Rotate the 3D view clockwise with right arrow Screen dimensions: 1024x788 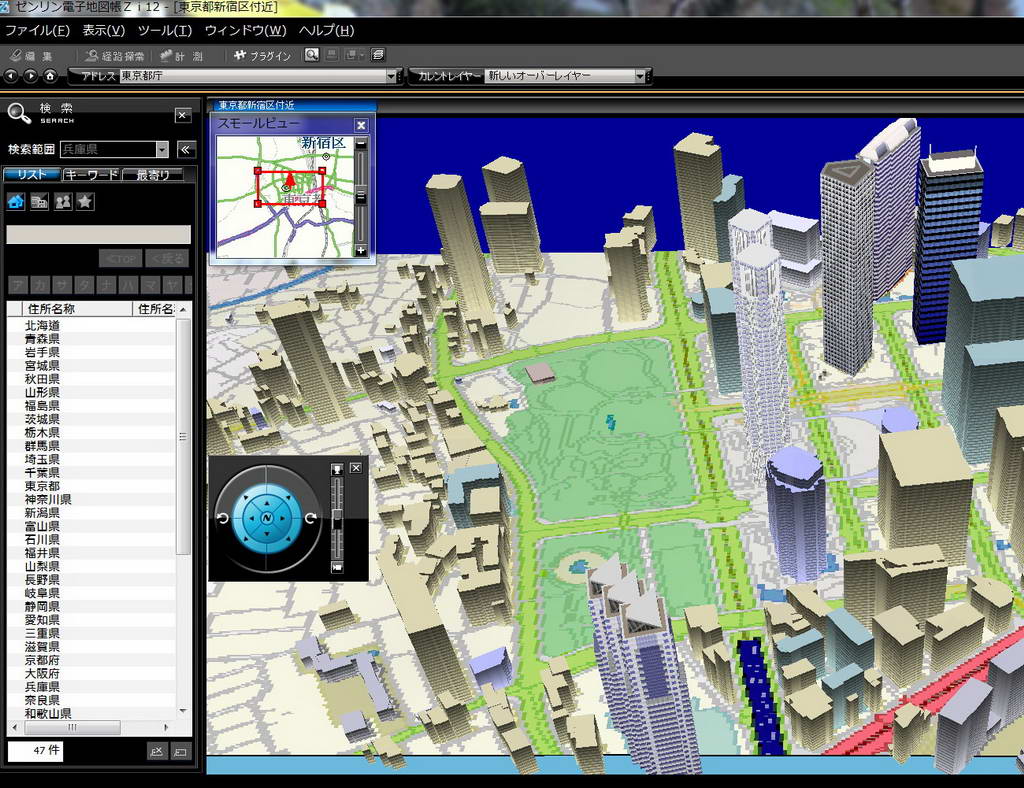coord(311,518)
